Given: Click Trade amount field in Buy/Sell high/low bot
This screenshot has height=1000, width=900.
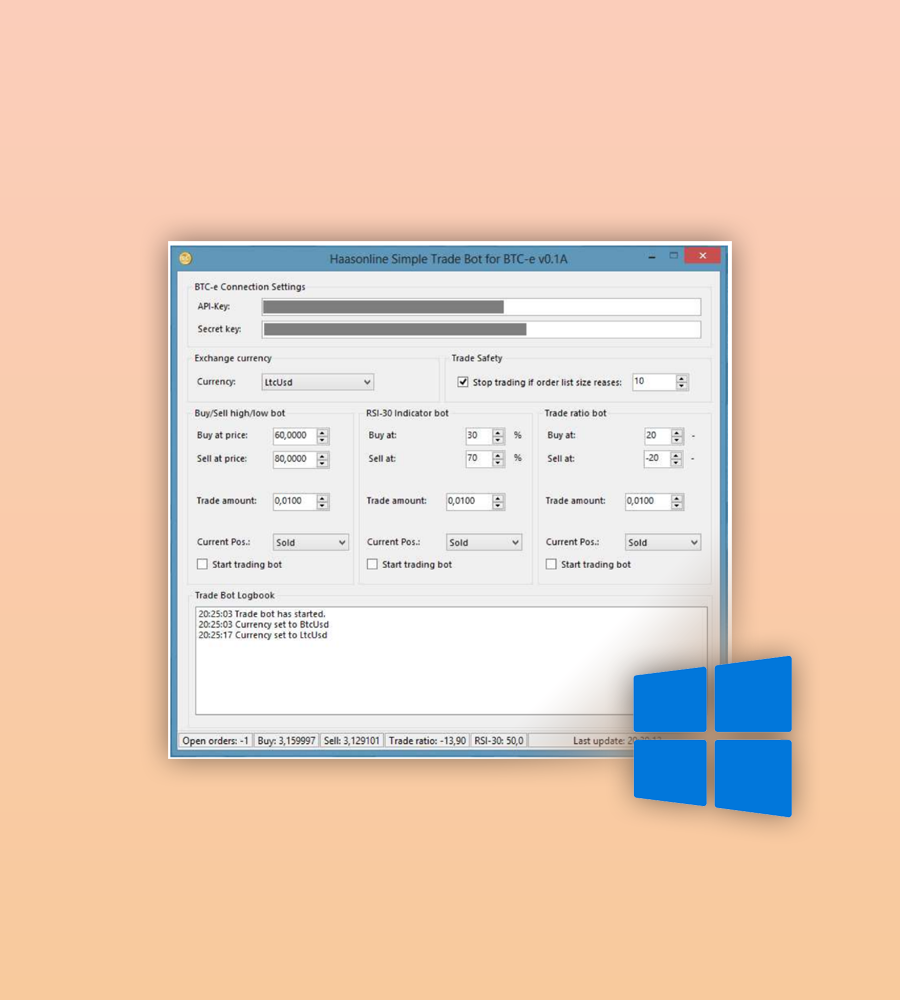Looking at the screenshot, I should point(294,501).
